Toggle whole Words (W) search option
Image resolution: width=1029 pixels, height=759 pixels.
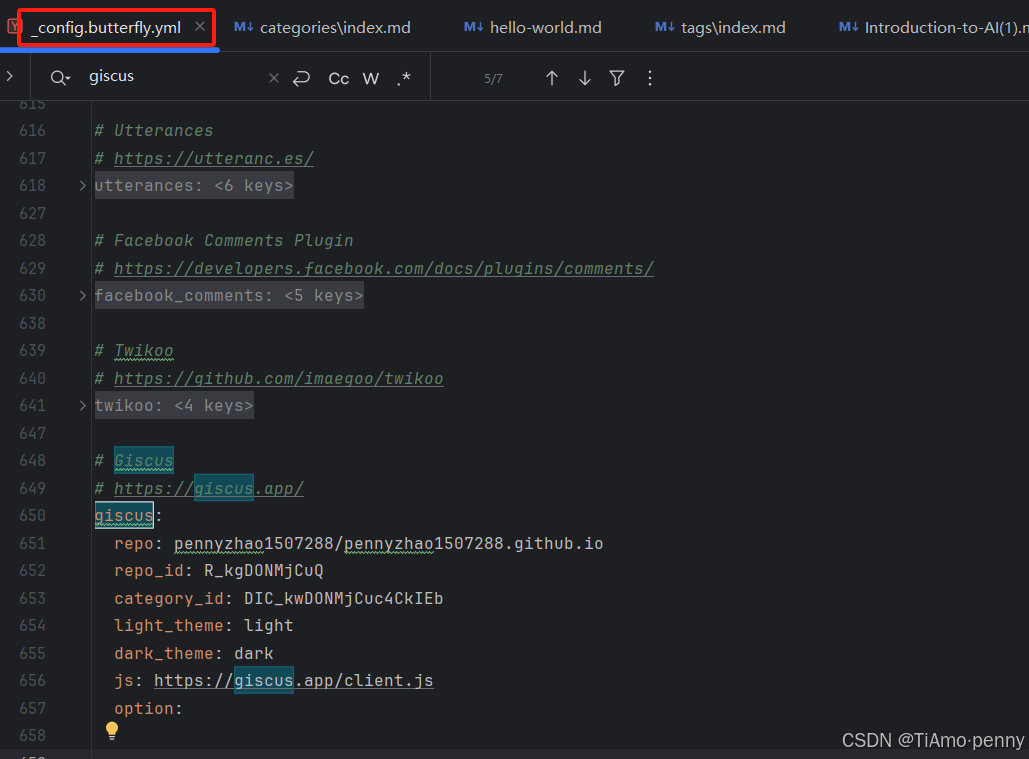point(371,78)
